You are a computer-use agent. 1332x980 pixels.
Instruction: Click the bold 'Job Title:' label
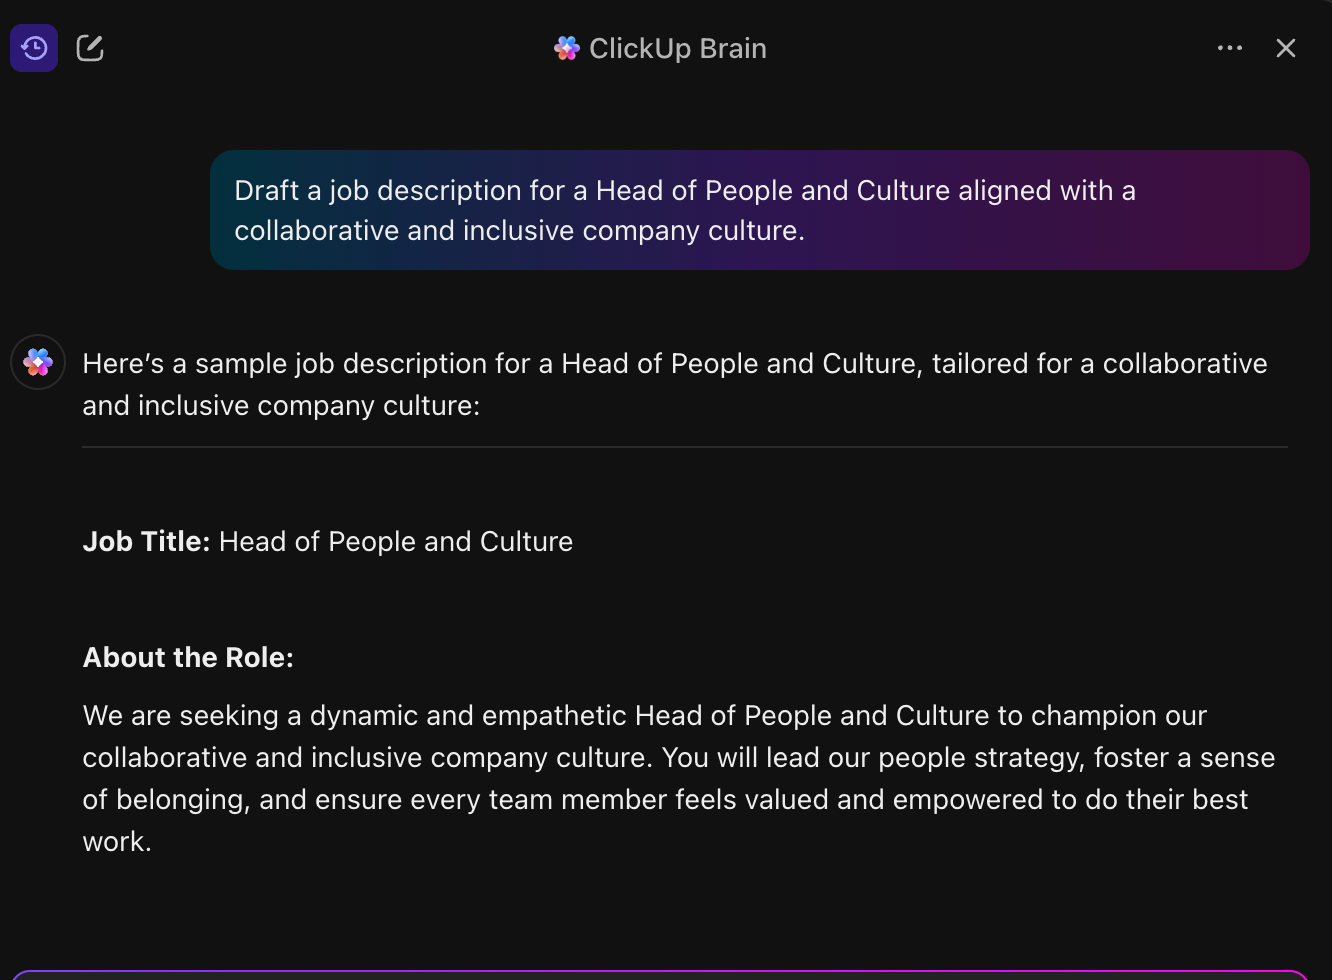point(146,541)
